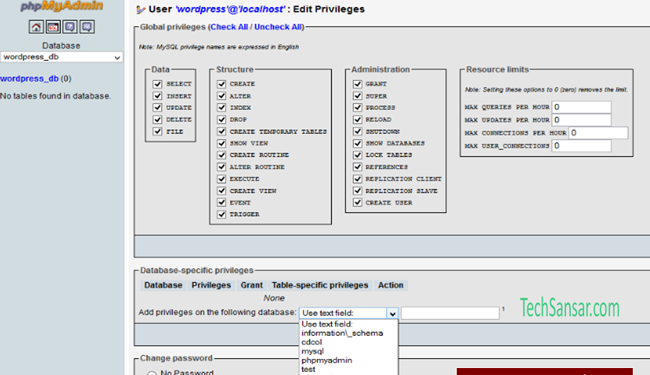
Task: Select information\_schema from dropdown list
Action: [x=348, y=333]
